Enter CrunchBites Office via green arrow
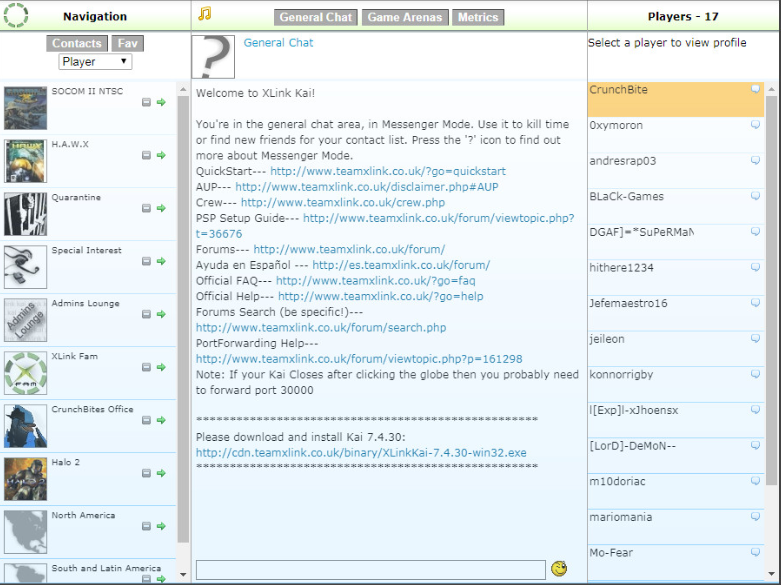Image resolution: width=781 pixels, height=585 pixels. 161,420
